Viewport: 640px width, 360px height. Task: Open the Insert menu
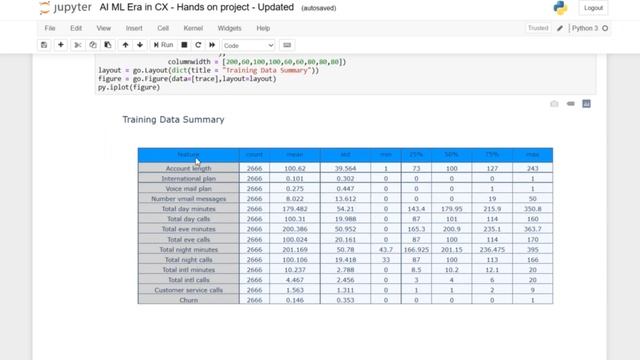pyautogui.click(x=134, y=28)
